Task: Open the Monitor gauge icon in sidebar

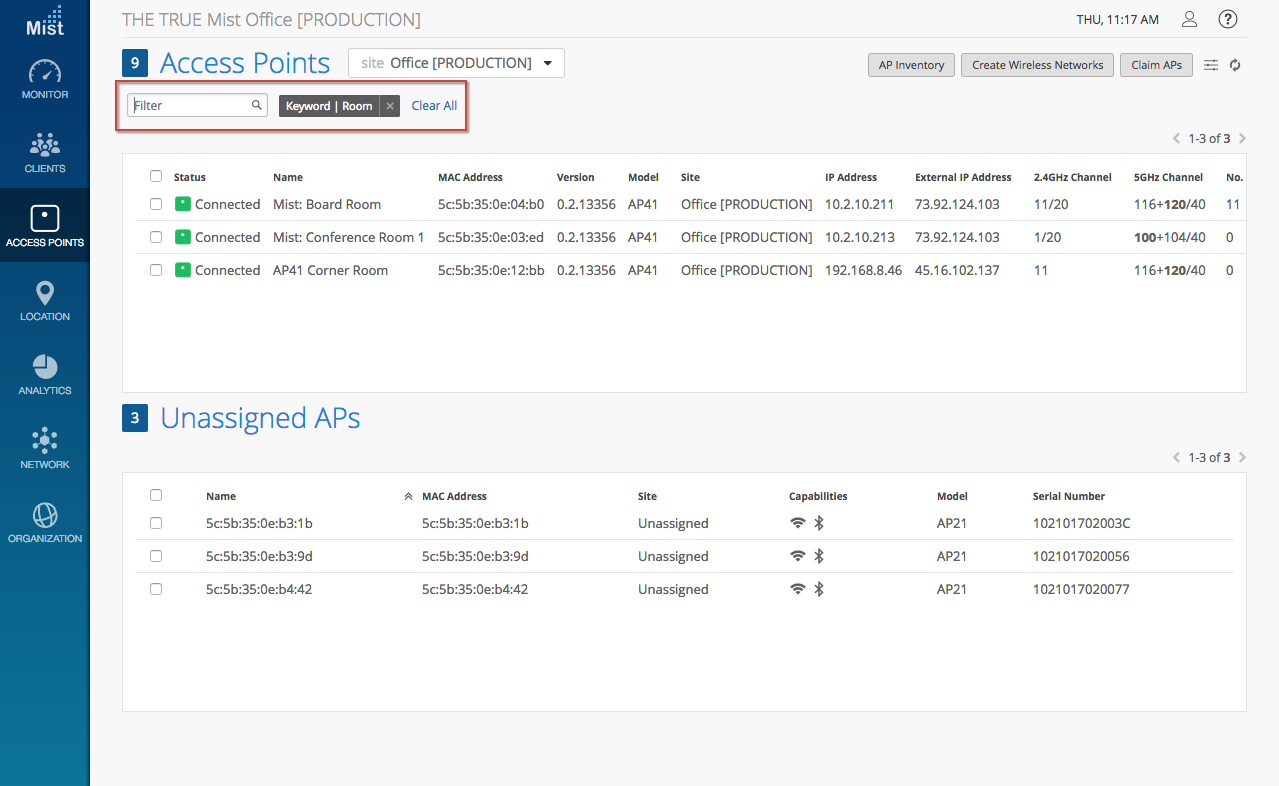Action: pos(45,74)
